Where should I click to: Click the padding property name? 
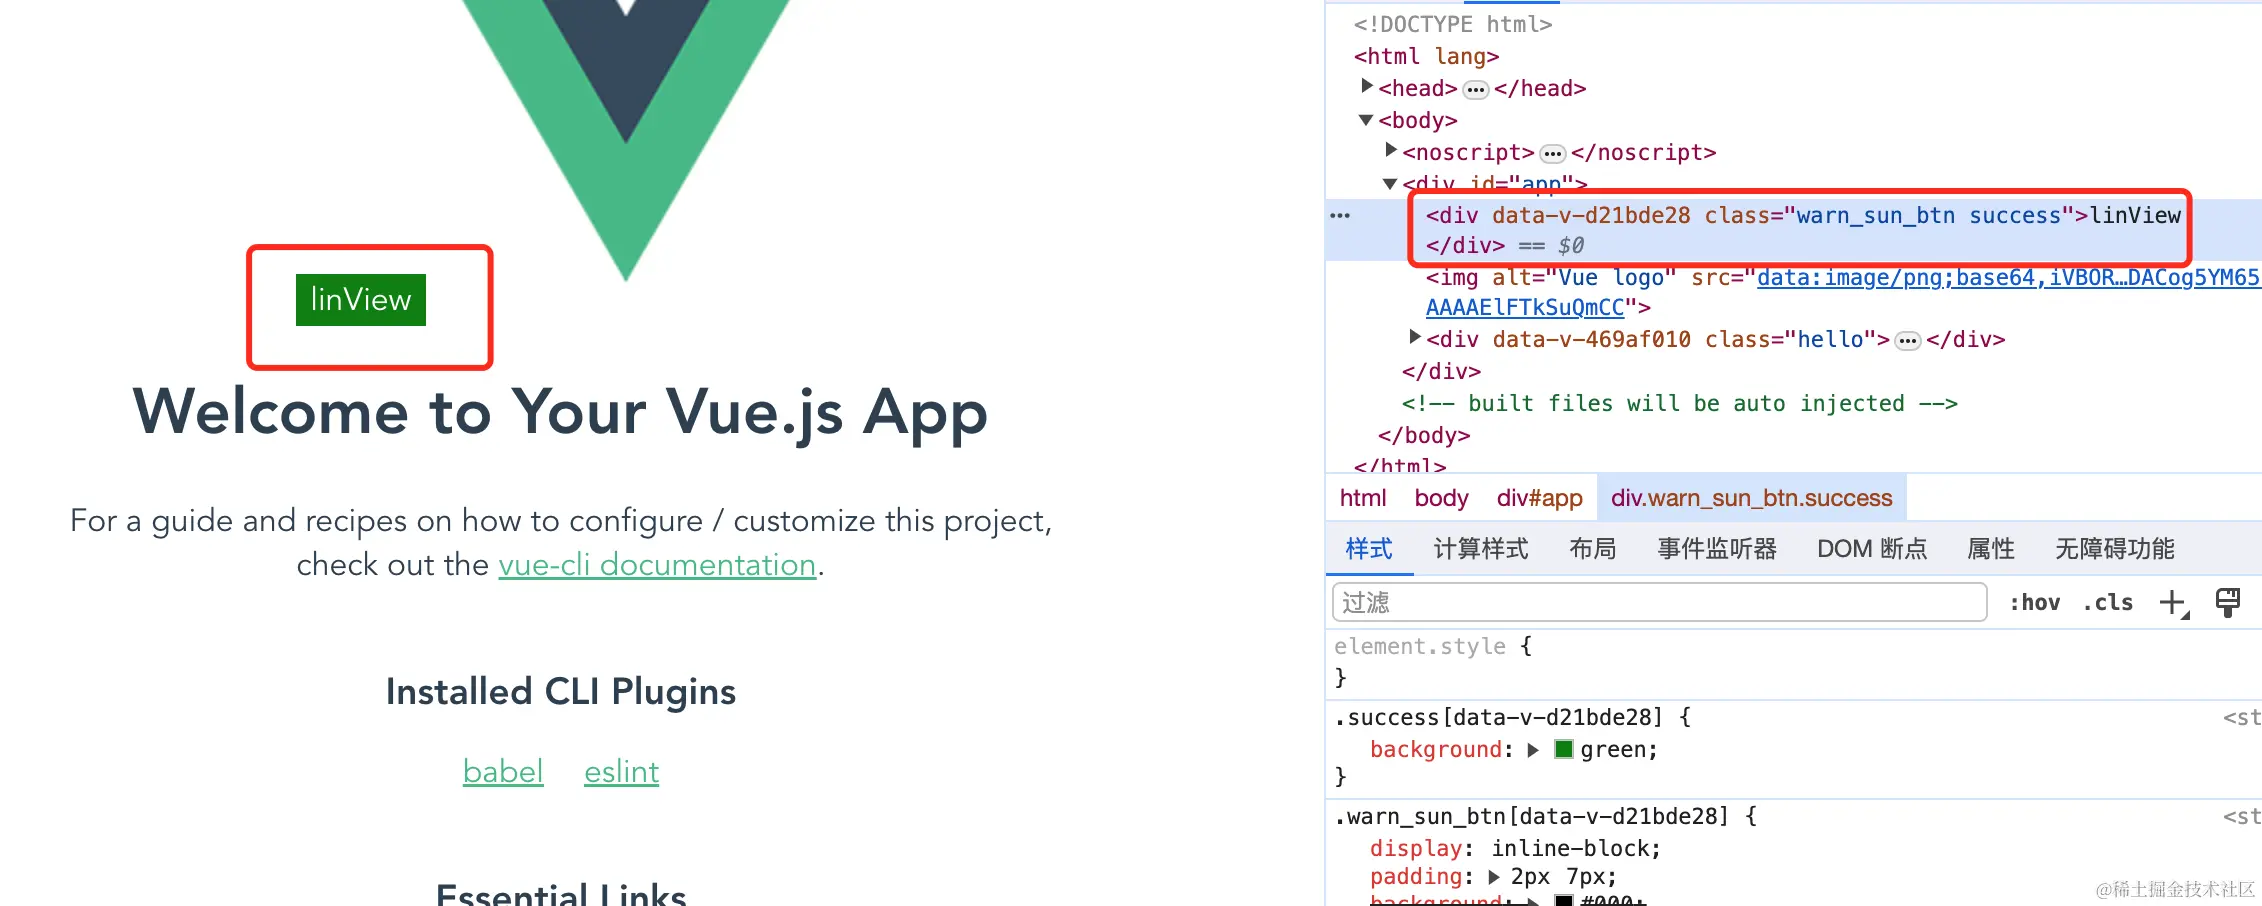pos(1416,877)
